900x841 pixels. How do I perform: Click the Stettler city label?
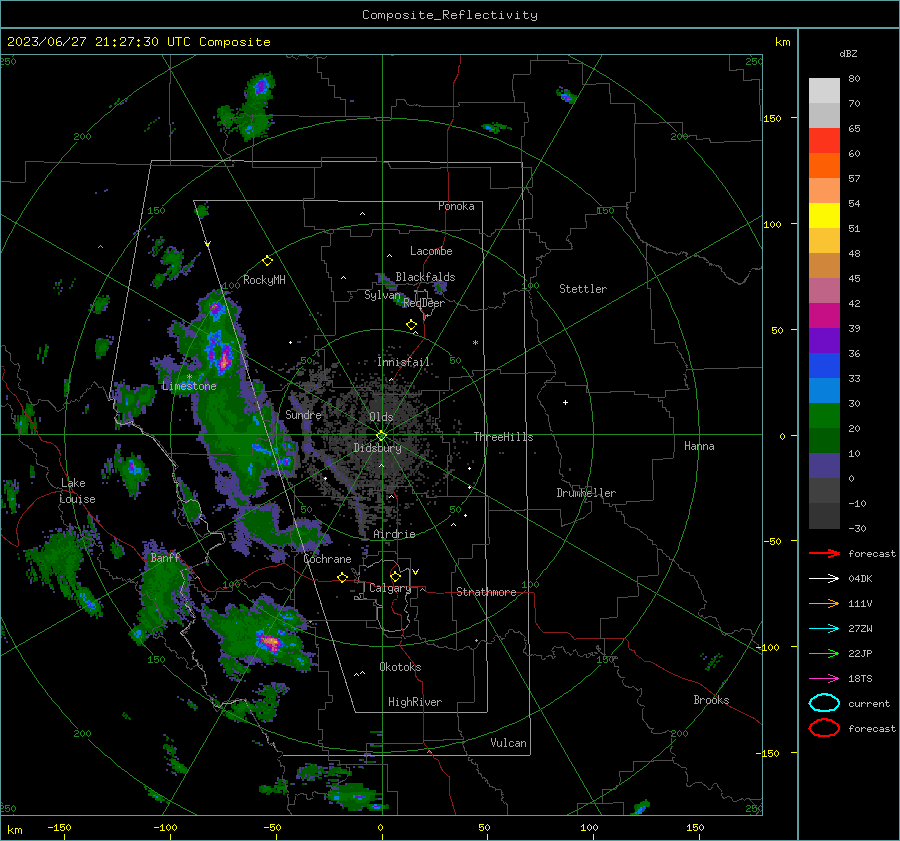tap(583, 289)
